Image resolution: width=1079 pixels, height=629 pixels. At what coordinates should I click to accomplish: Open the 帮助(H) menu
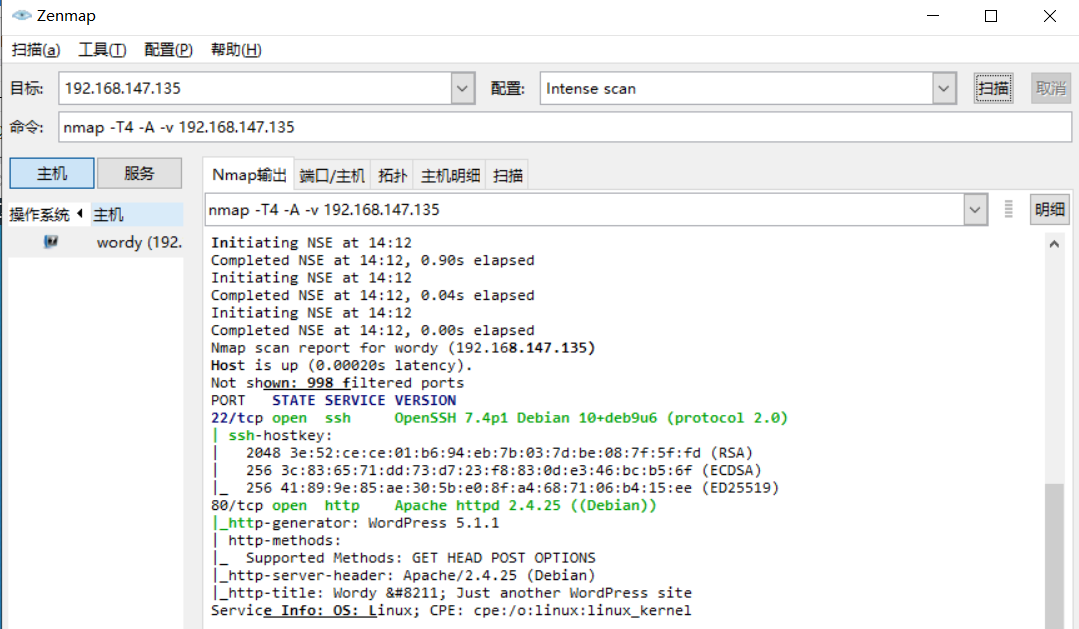click(236, 50)
